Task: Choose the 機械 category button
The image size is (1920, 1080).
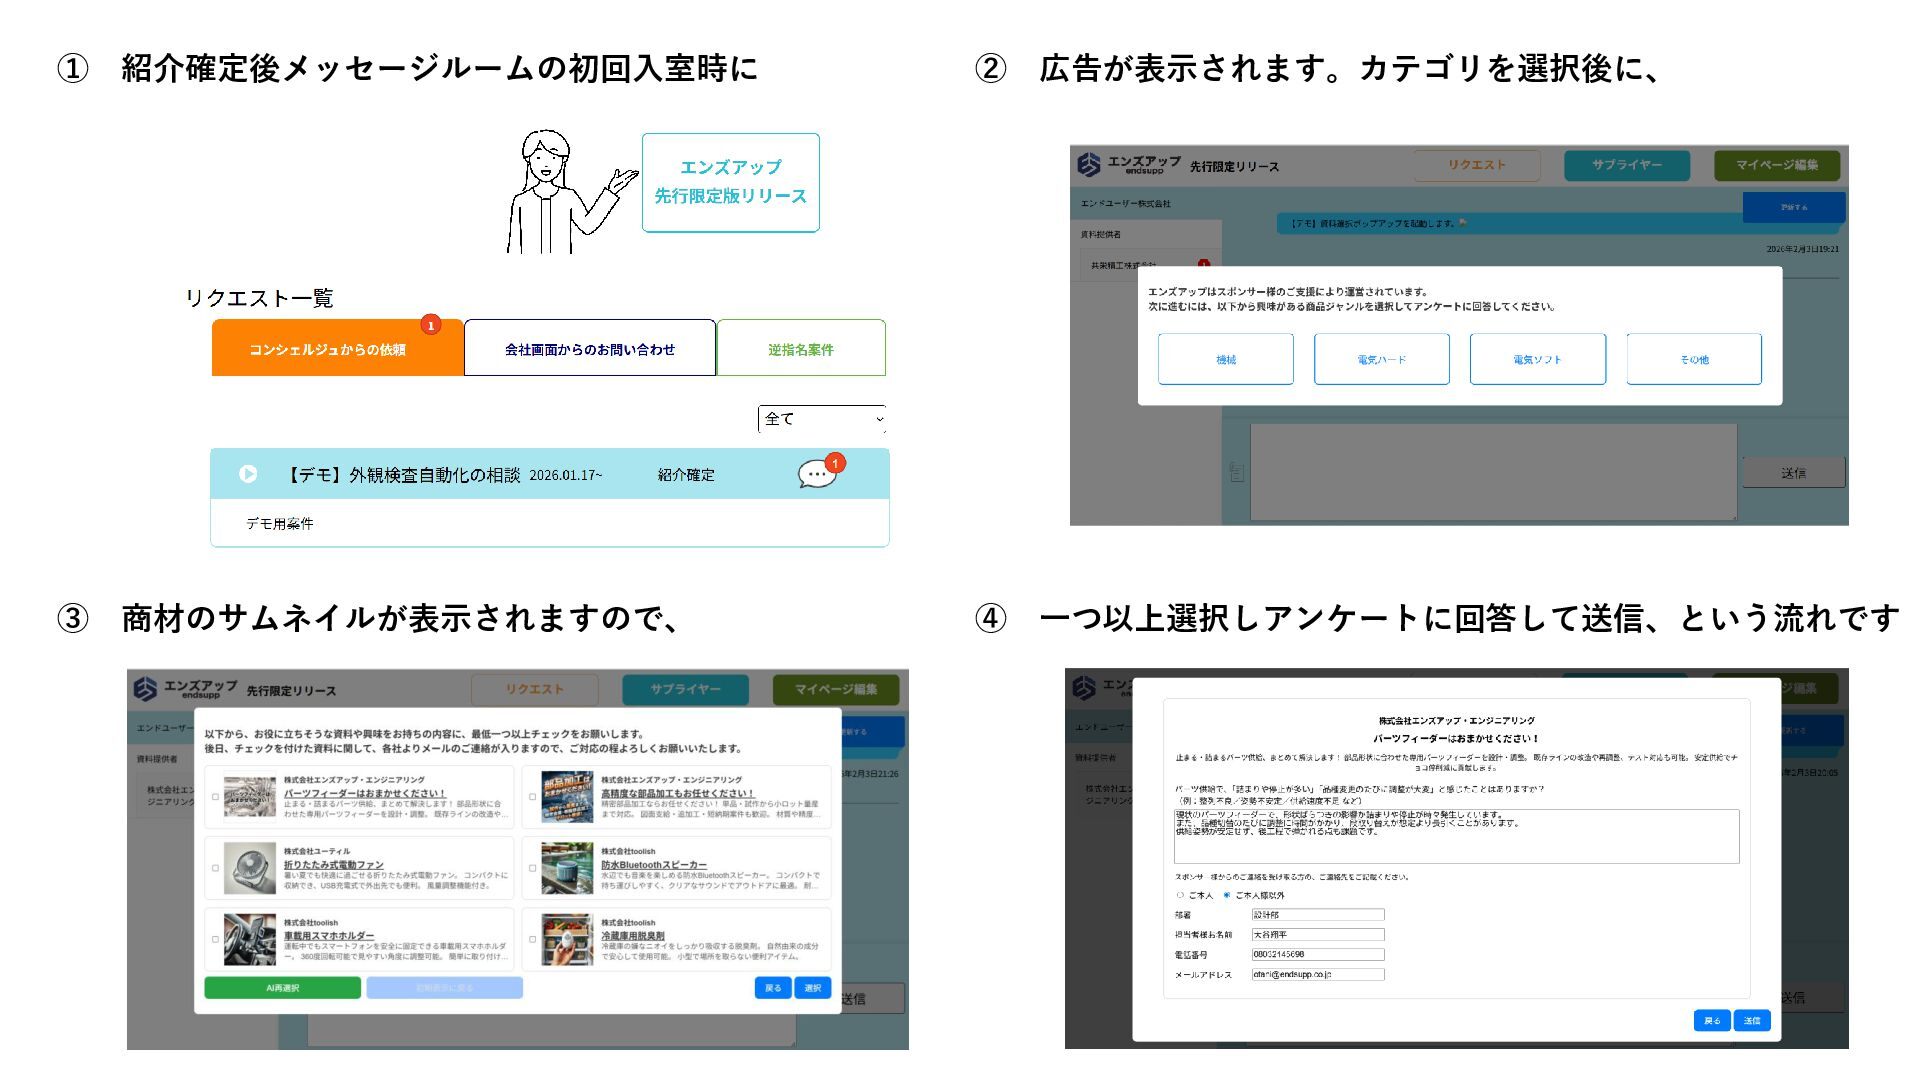Action: tap(1225, 359)
